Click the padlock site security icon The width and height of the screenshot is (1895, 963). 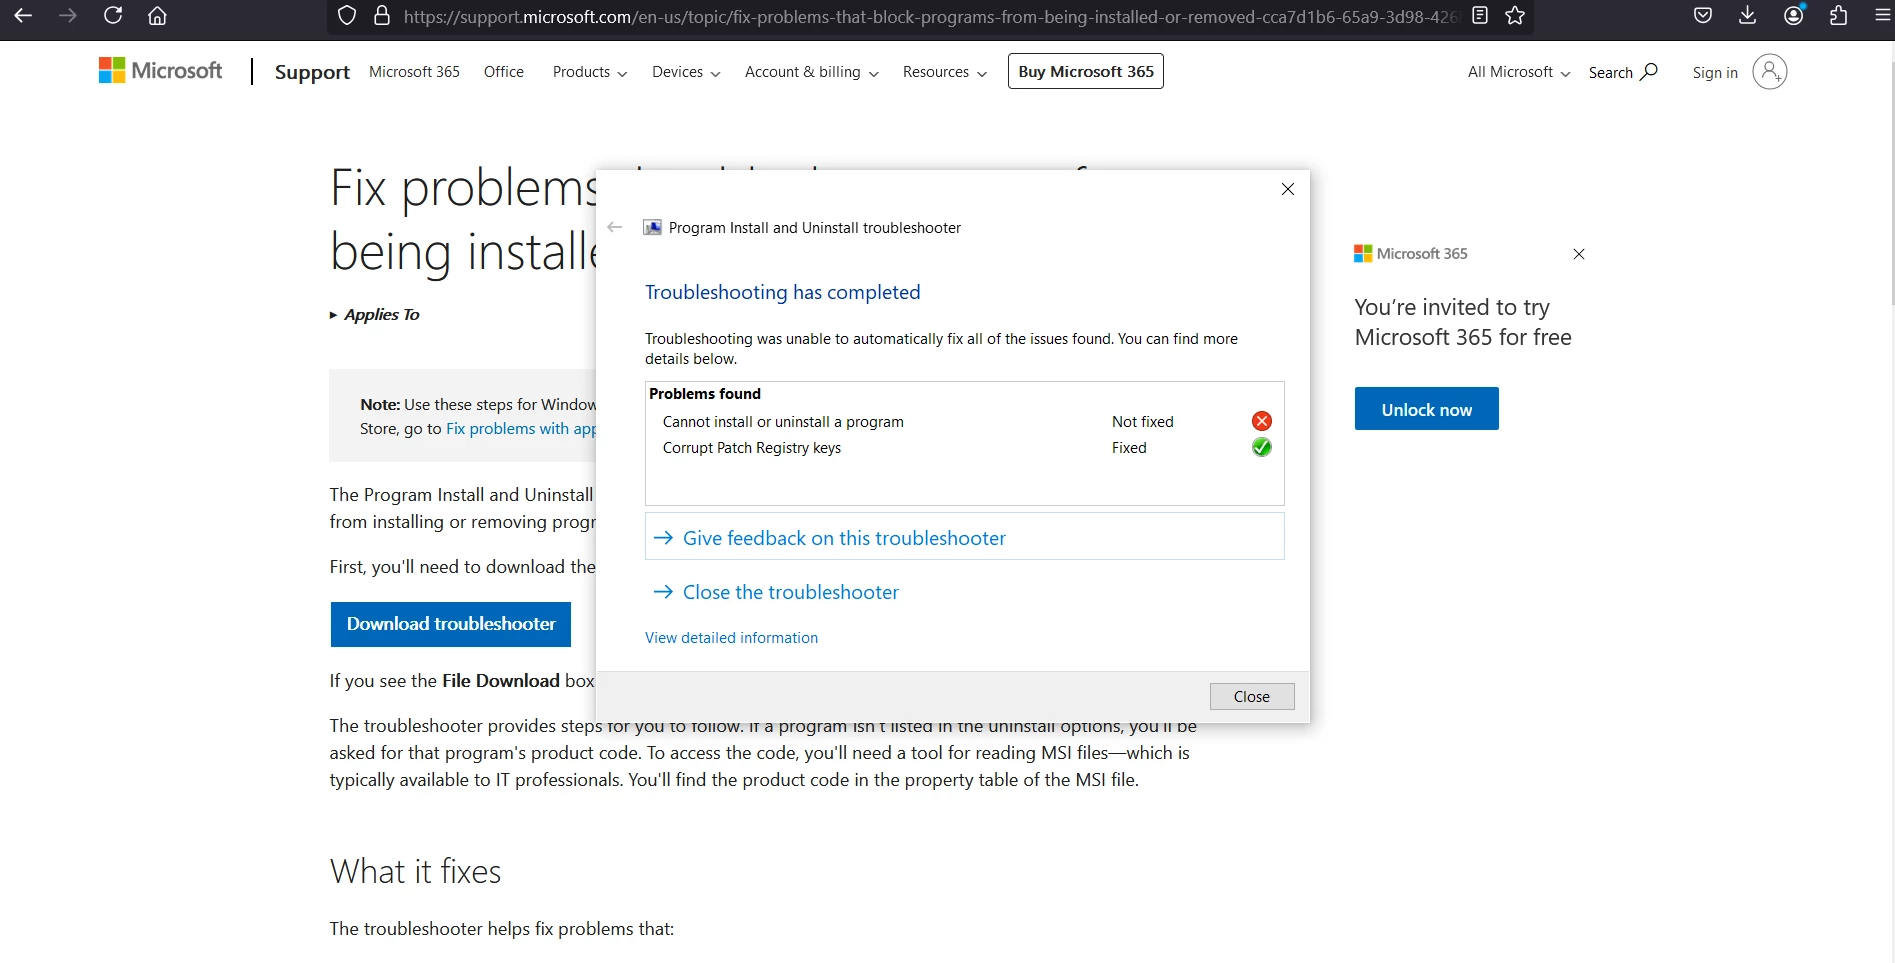coord(381,16)
